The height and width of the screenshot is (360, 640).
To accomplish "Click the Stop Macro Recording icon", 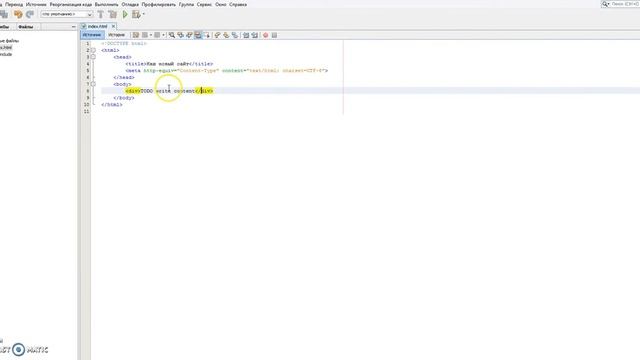I will (x=274, y=35).
